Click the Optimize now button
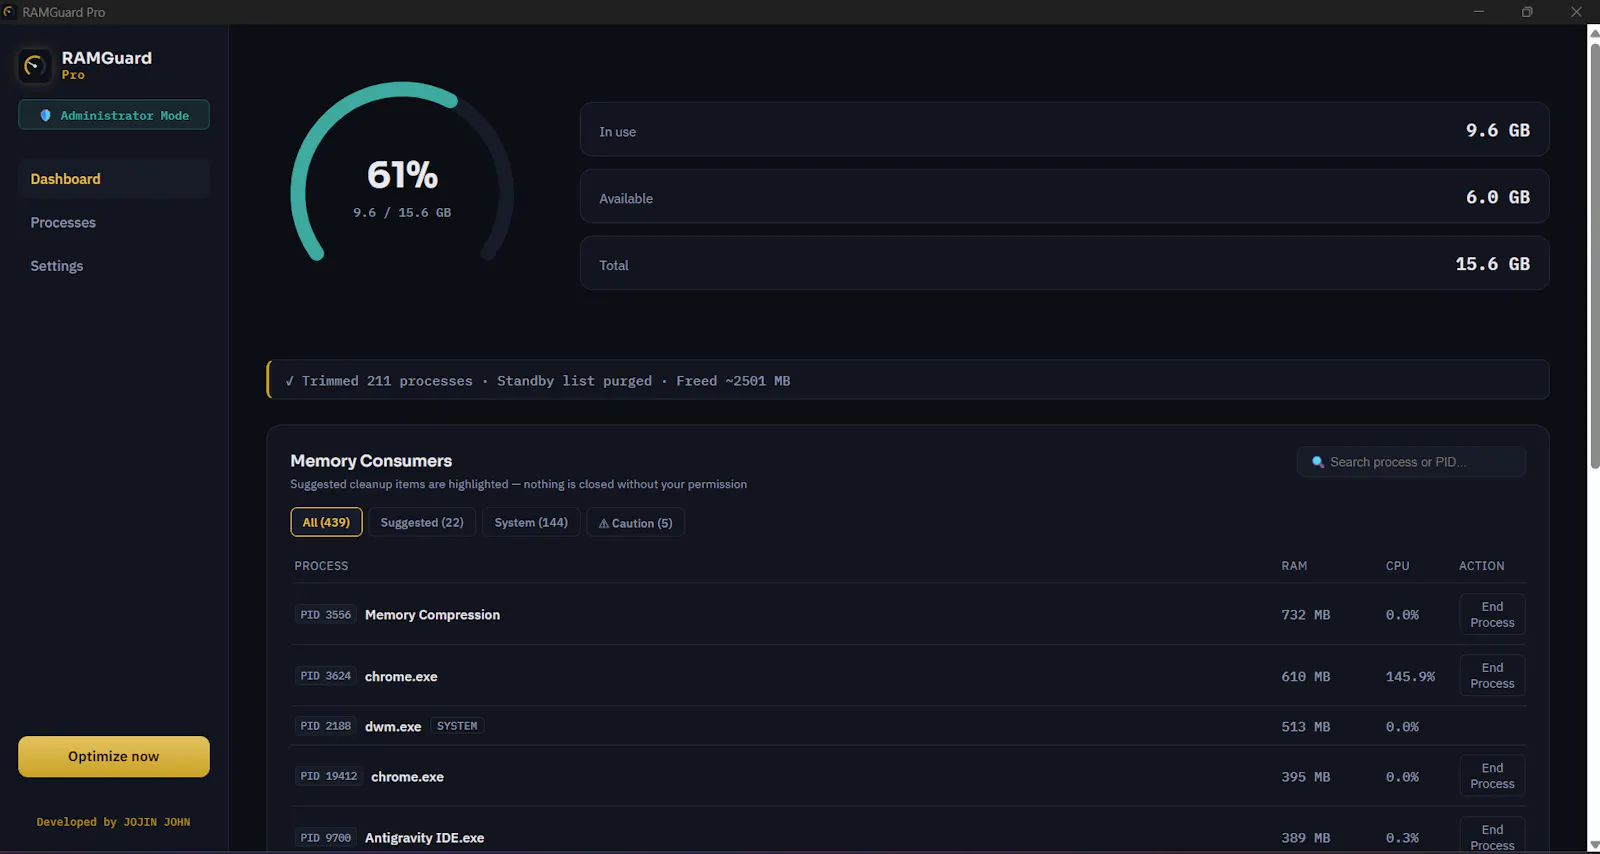 [x=114, y=756]
